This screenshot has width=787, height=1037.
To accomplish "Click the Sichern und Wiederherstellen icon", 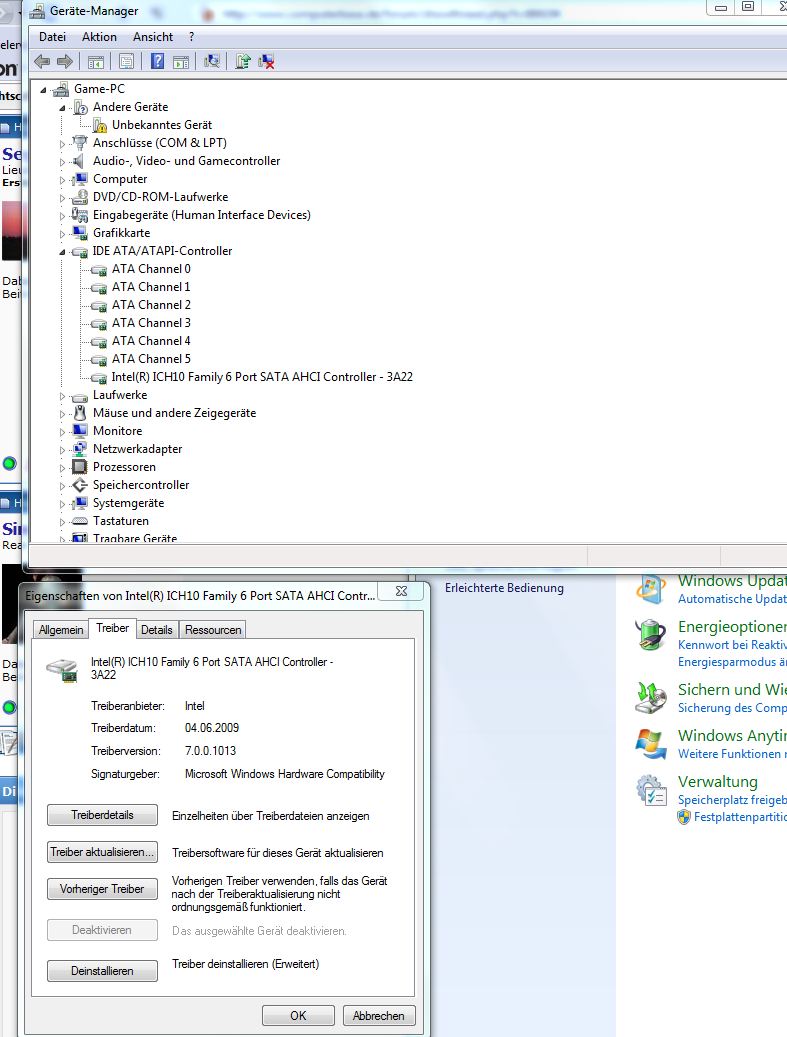I will pos(651,698).
